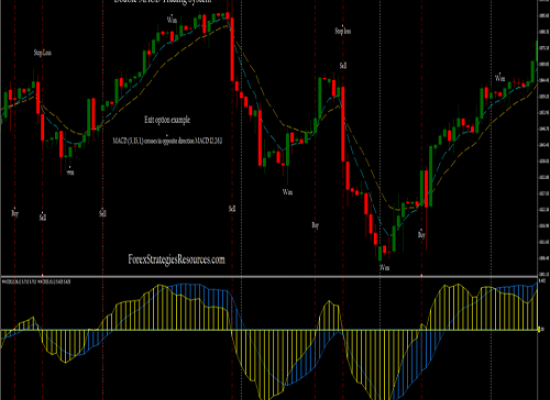Image resolution: width=550 pixels, height=400 pixels.
Task: Select the tall green candle at the chart's last bar
Action: point(537,50)
